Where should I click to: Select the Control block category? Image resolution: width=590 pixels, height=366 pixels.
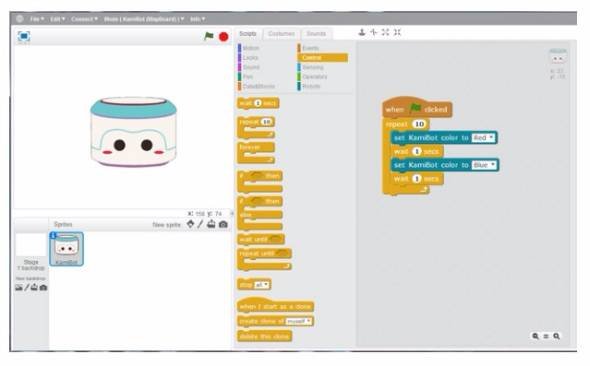(x=322, y=58)
